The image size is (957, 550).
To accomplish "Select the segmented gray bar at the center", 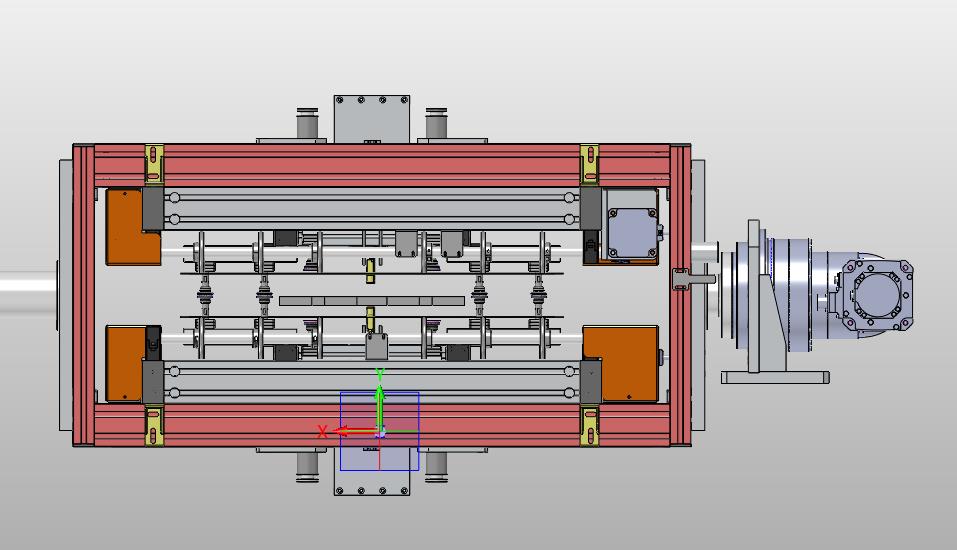I will [x=372, y=301].
